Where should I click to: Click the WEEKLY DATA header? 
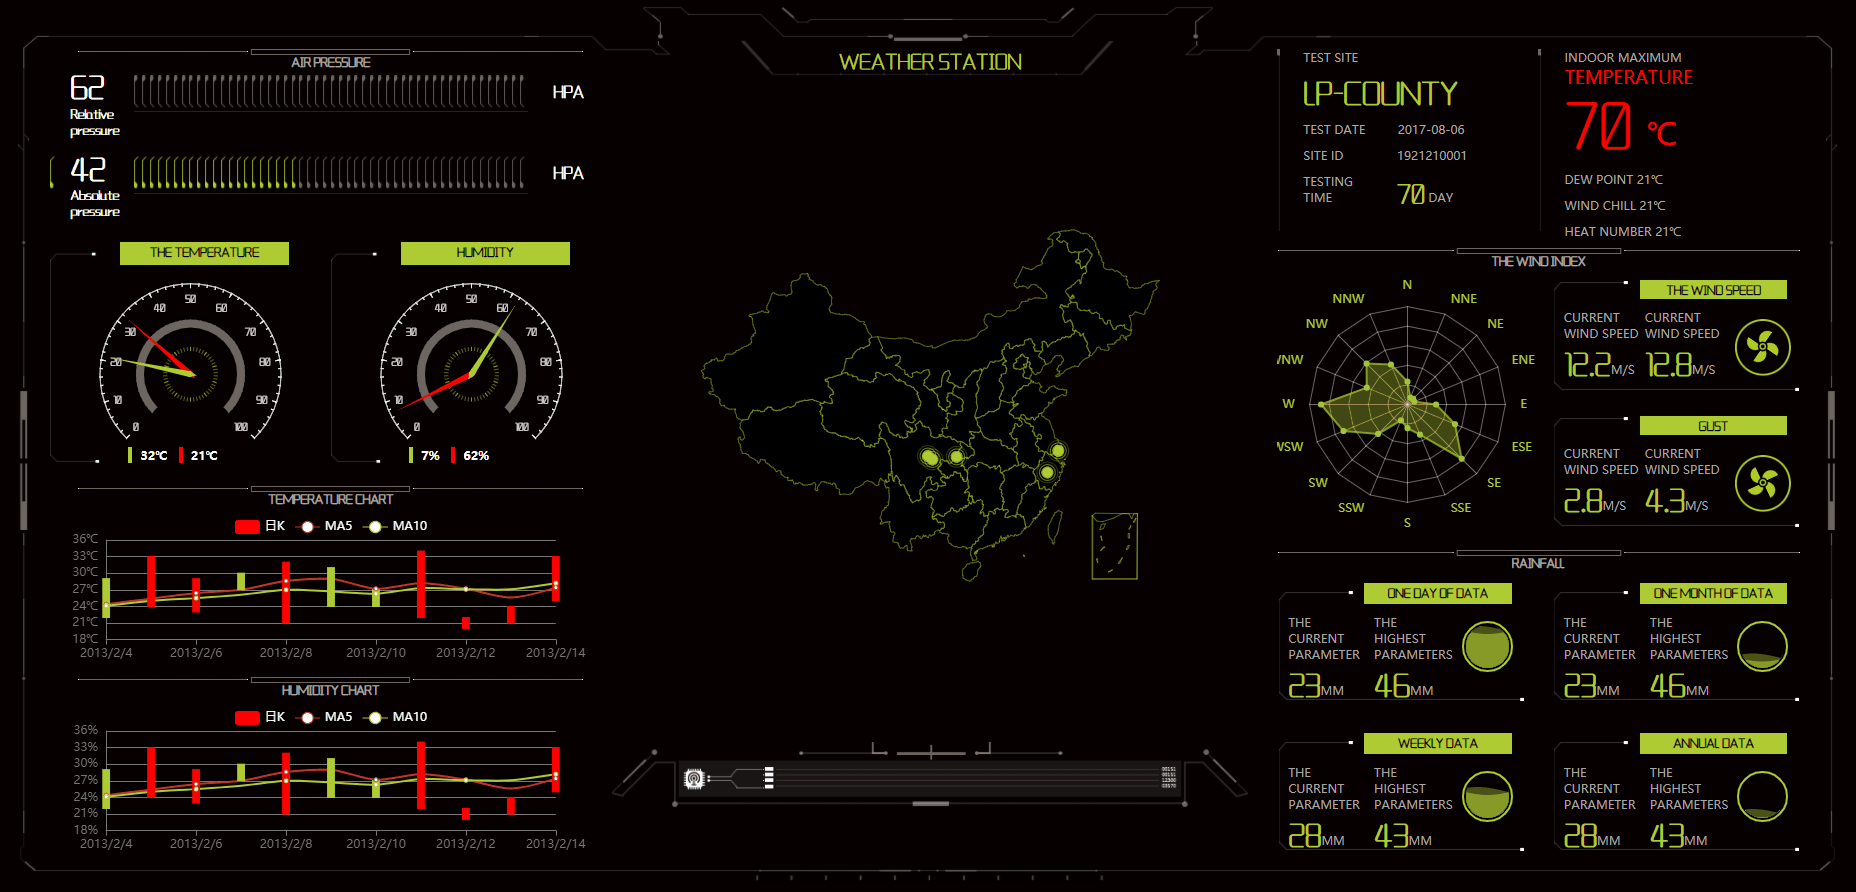point(1438,743)
